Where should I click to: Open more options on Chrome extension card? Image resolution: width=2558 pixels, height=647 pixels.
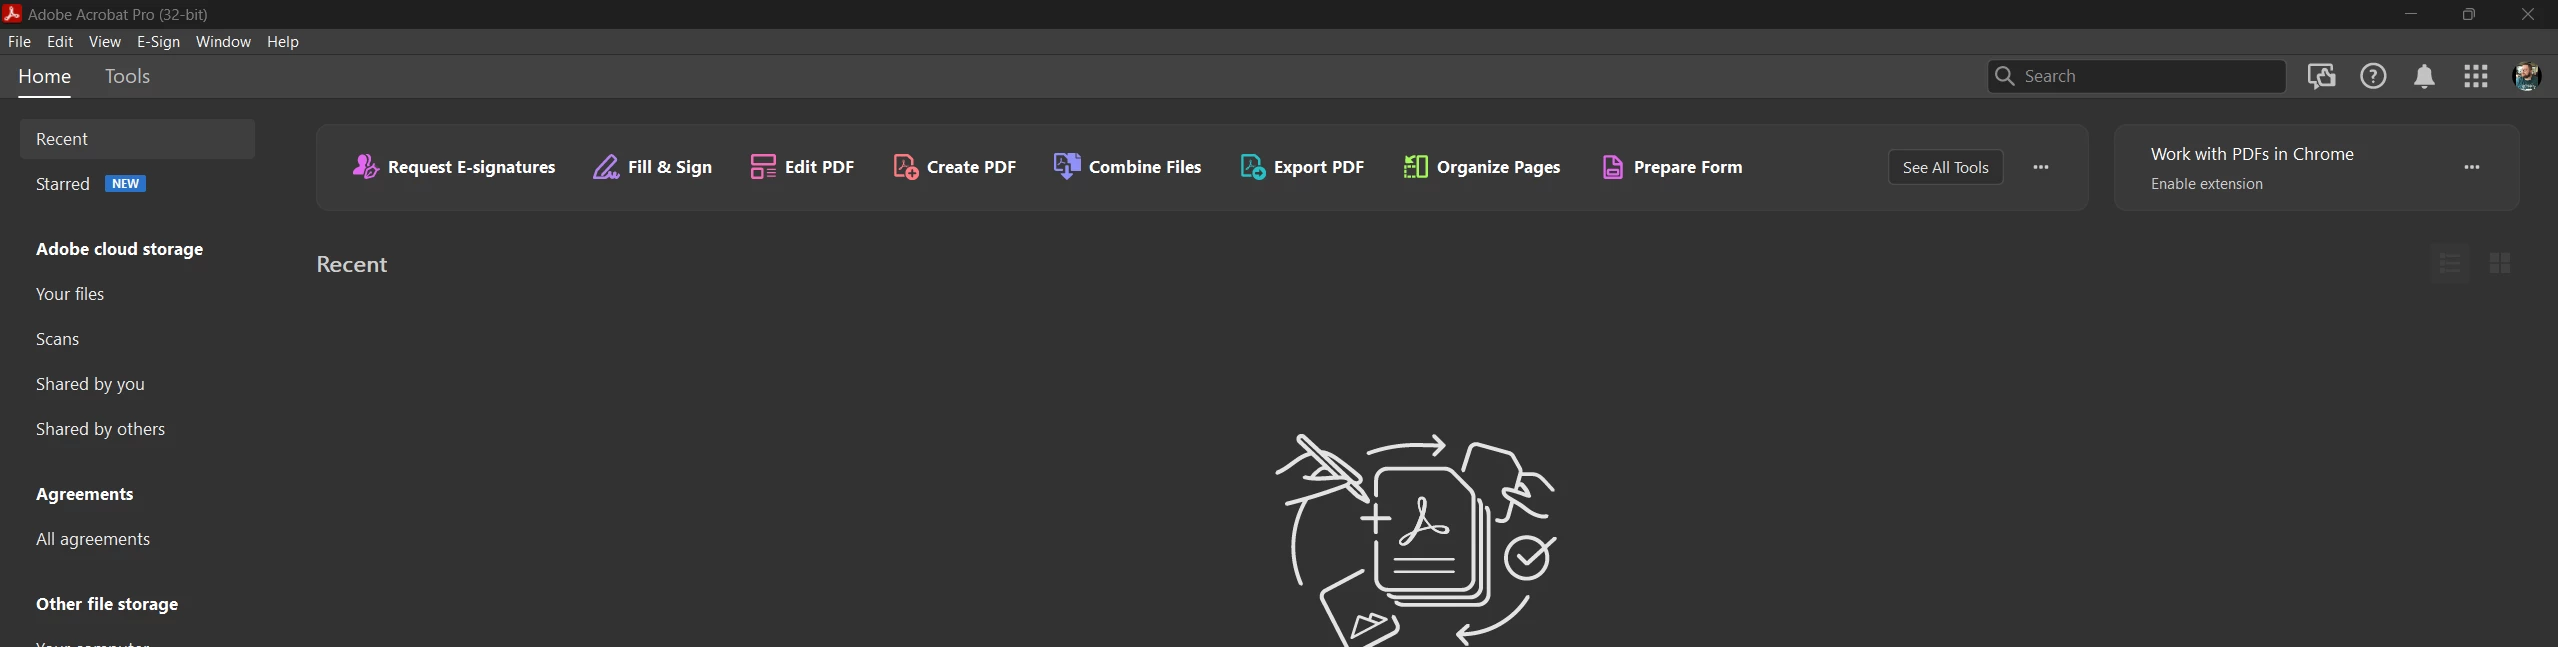2472,167
